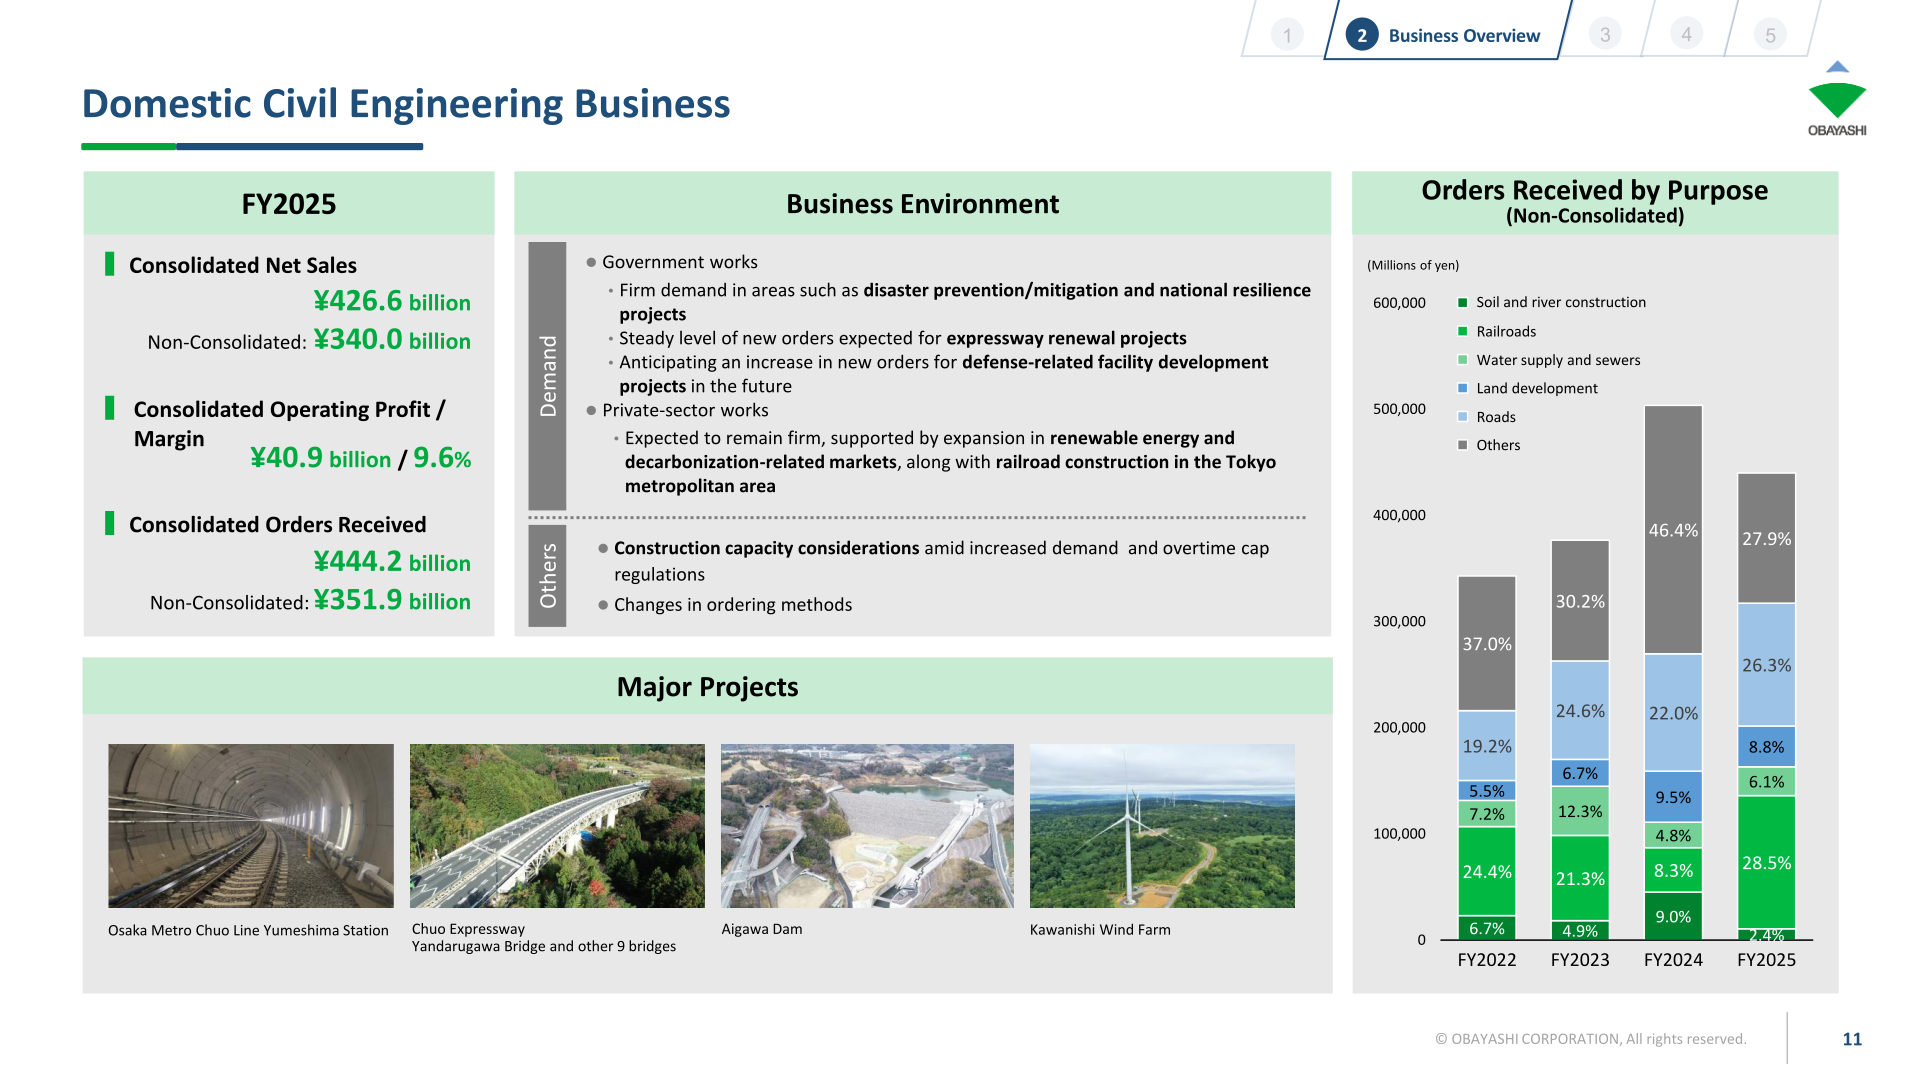Click the FY2022 37.0% Others bar segment
The width and height of the screenshot is (1920, 1080).
pos(1487,644)
